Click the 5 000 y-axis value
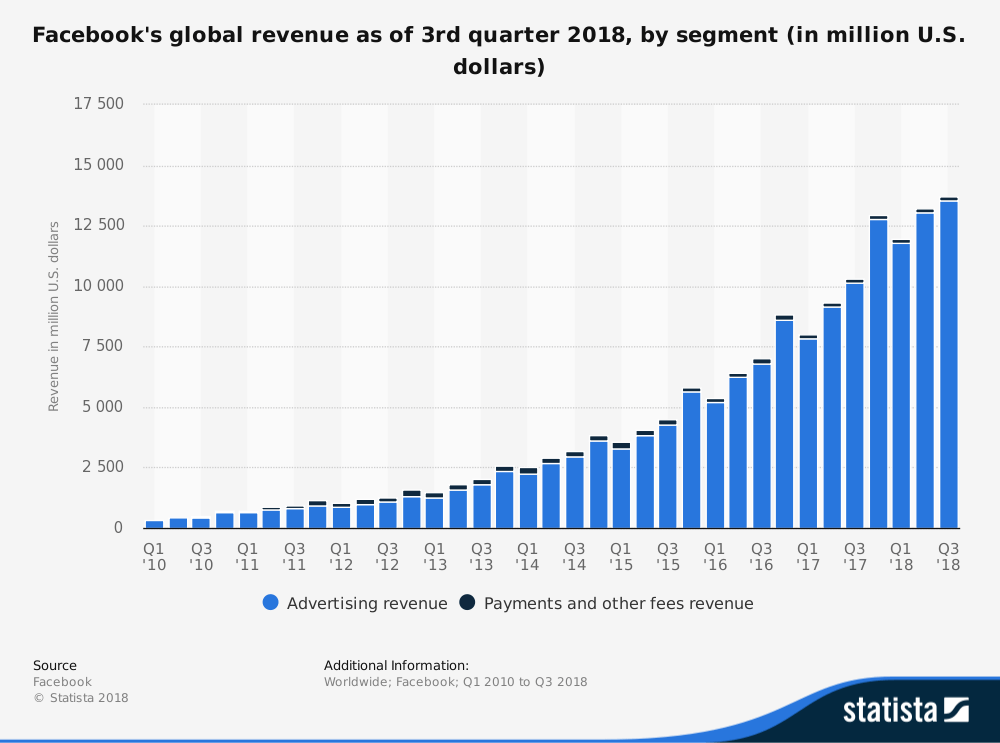The height and width of the screenshot is (743, 1000). pyautogui.click(x=102, y=407)
